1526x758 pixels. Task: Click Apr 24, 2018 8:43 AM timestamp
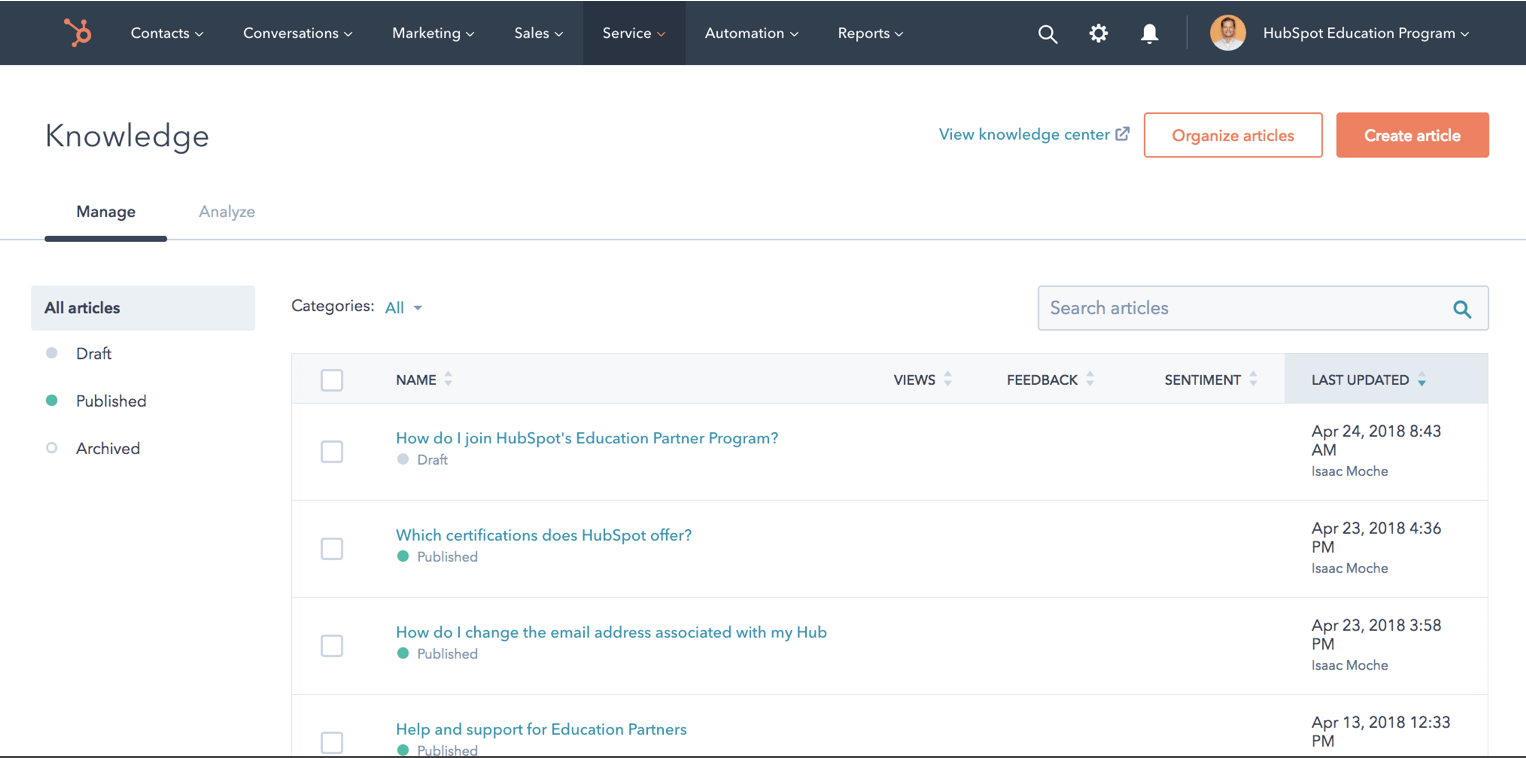click(x=1376, y=441)
